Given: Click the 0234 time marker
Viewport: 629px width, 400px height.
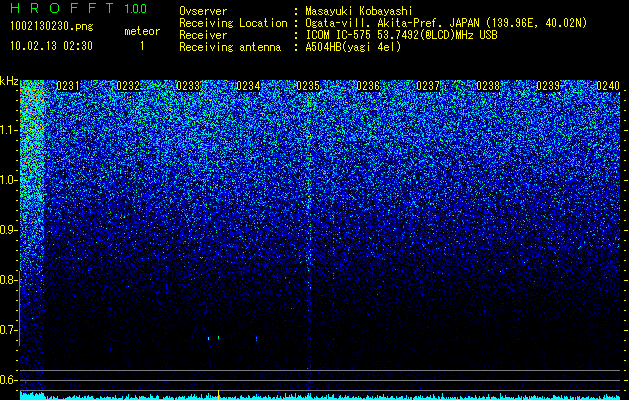Looking at the screenshot, I should tap(248, 86).
